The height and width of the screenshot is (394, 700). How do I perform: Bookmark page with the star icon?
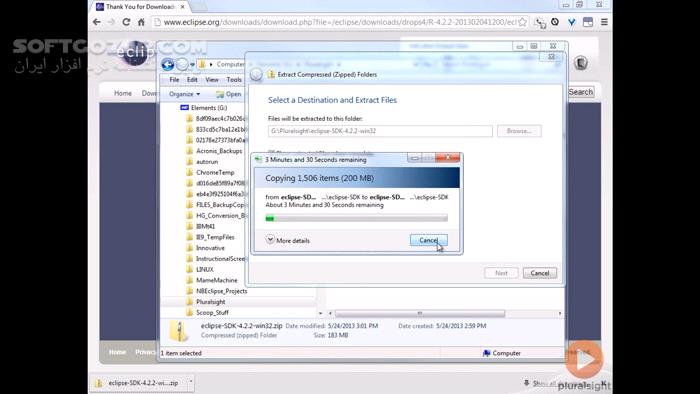(522, 22)
